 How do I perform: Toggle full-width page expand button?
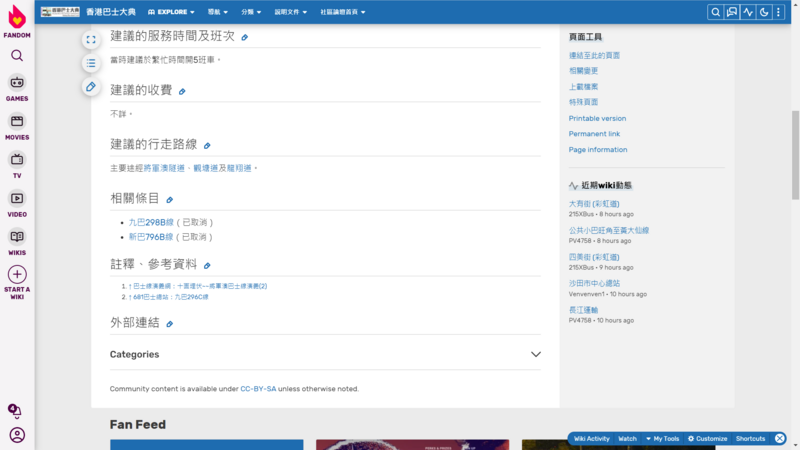(91, 39)
